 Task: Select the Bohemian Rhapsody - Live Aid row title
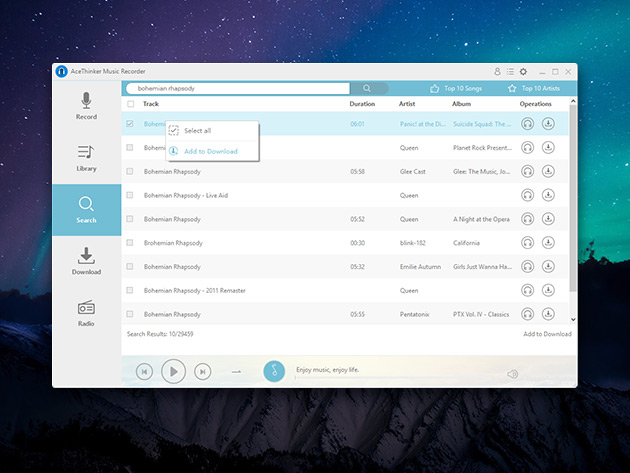point(186,195)
